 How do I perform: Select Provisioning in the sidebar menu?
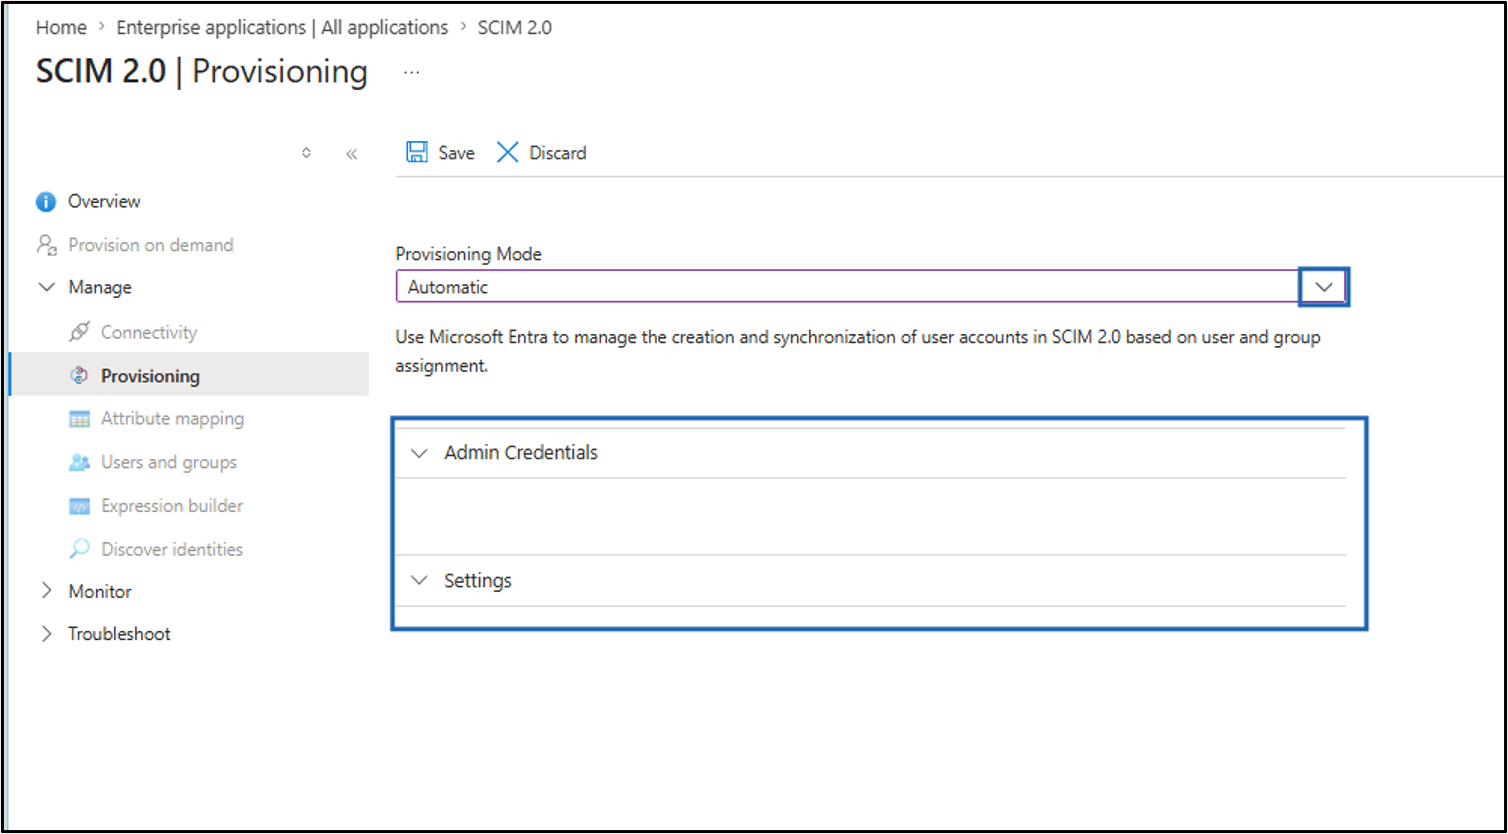(189, 376)
